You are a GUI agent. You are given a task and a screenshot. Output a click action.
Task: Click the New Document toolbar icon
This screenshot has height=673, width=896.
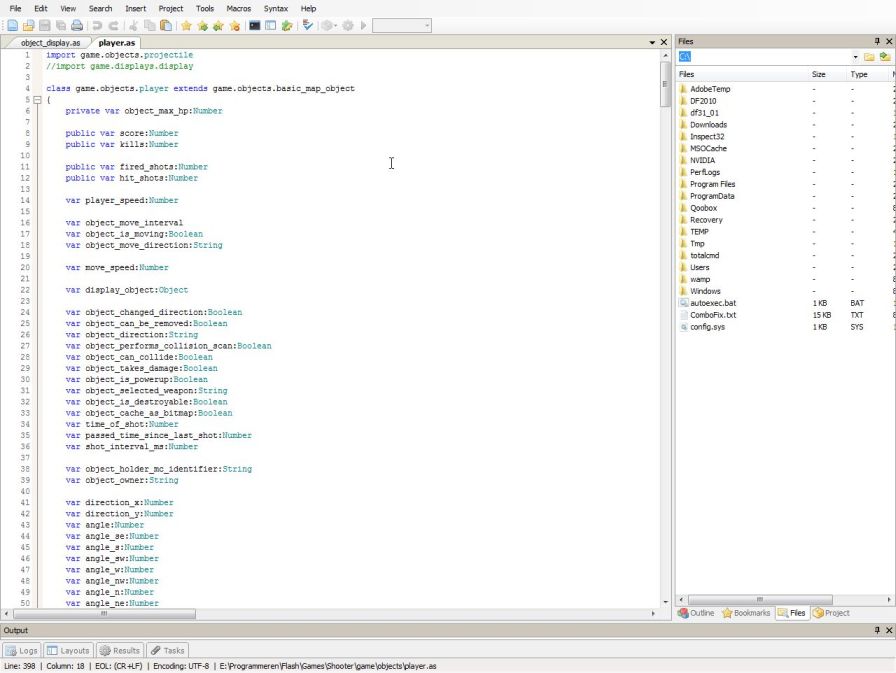[11, 25]
